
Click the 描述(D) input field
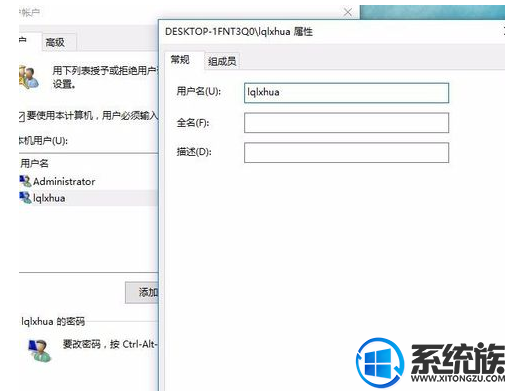[x=346, y=153]
